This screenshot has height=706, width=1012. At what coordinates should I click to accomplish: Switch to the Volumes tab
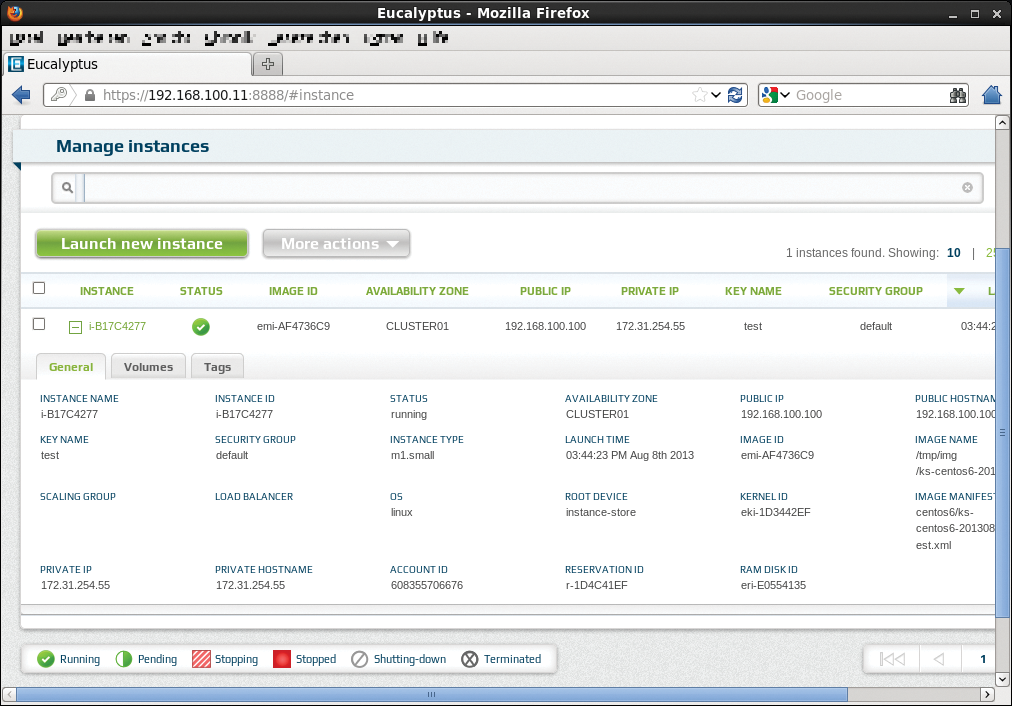[x=148, y=367]
